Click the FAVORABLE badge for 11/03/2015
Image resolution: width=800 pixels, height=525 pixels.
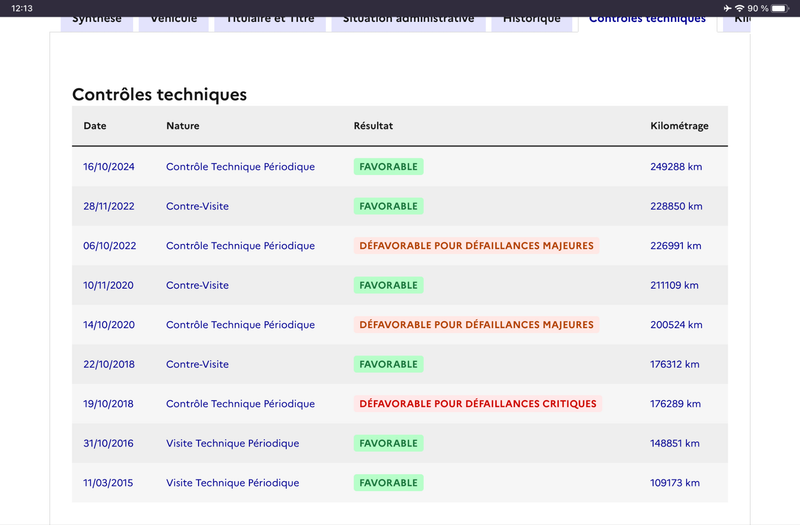(x=388, y=483)
